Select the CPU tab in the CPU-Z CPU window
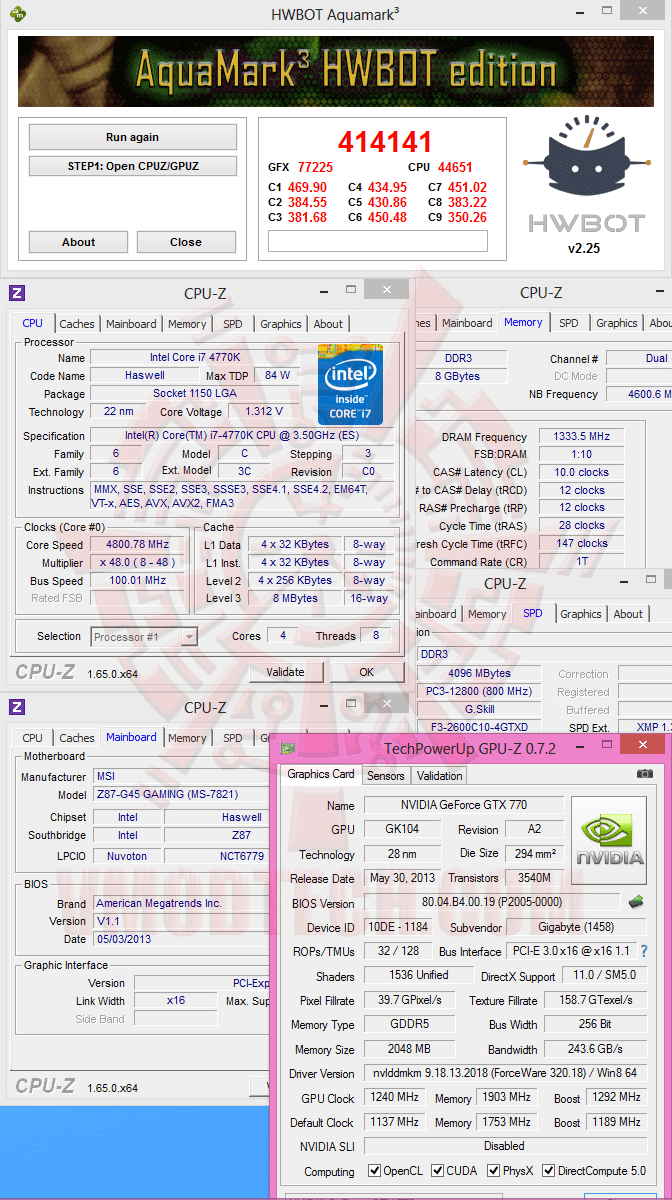This screenshot has width=672, height=1200. (x=33, y=323)
